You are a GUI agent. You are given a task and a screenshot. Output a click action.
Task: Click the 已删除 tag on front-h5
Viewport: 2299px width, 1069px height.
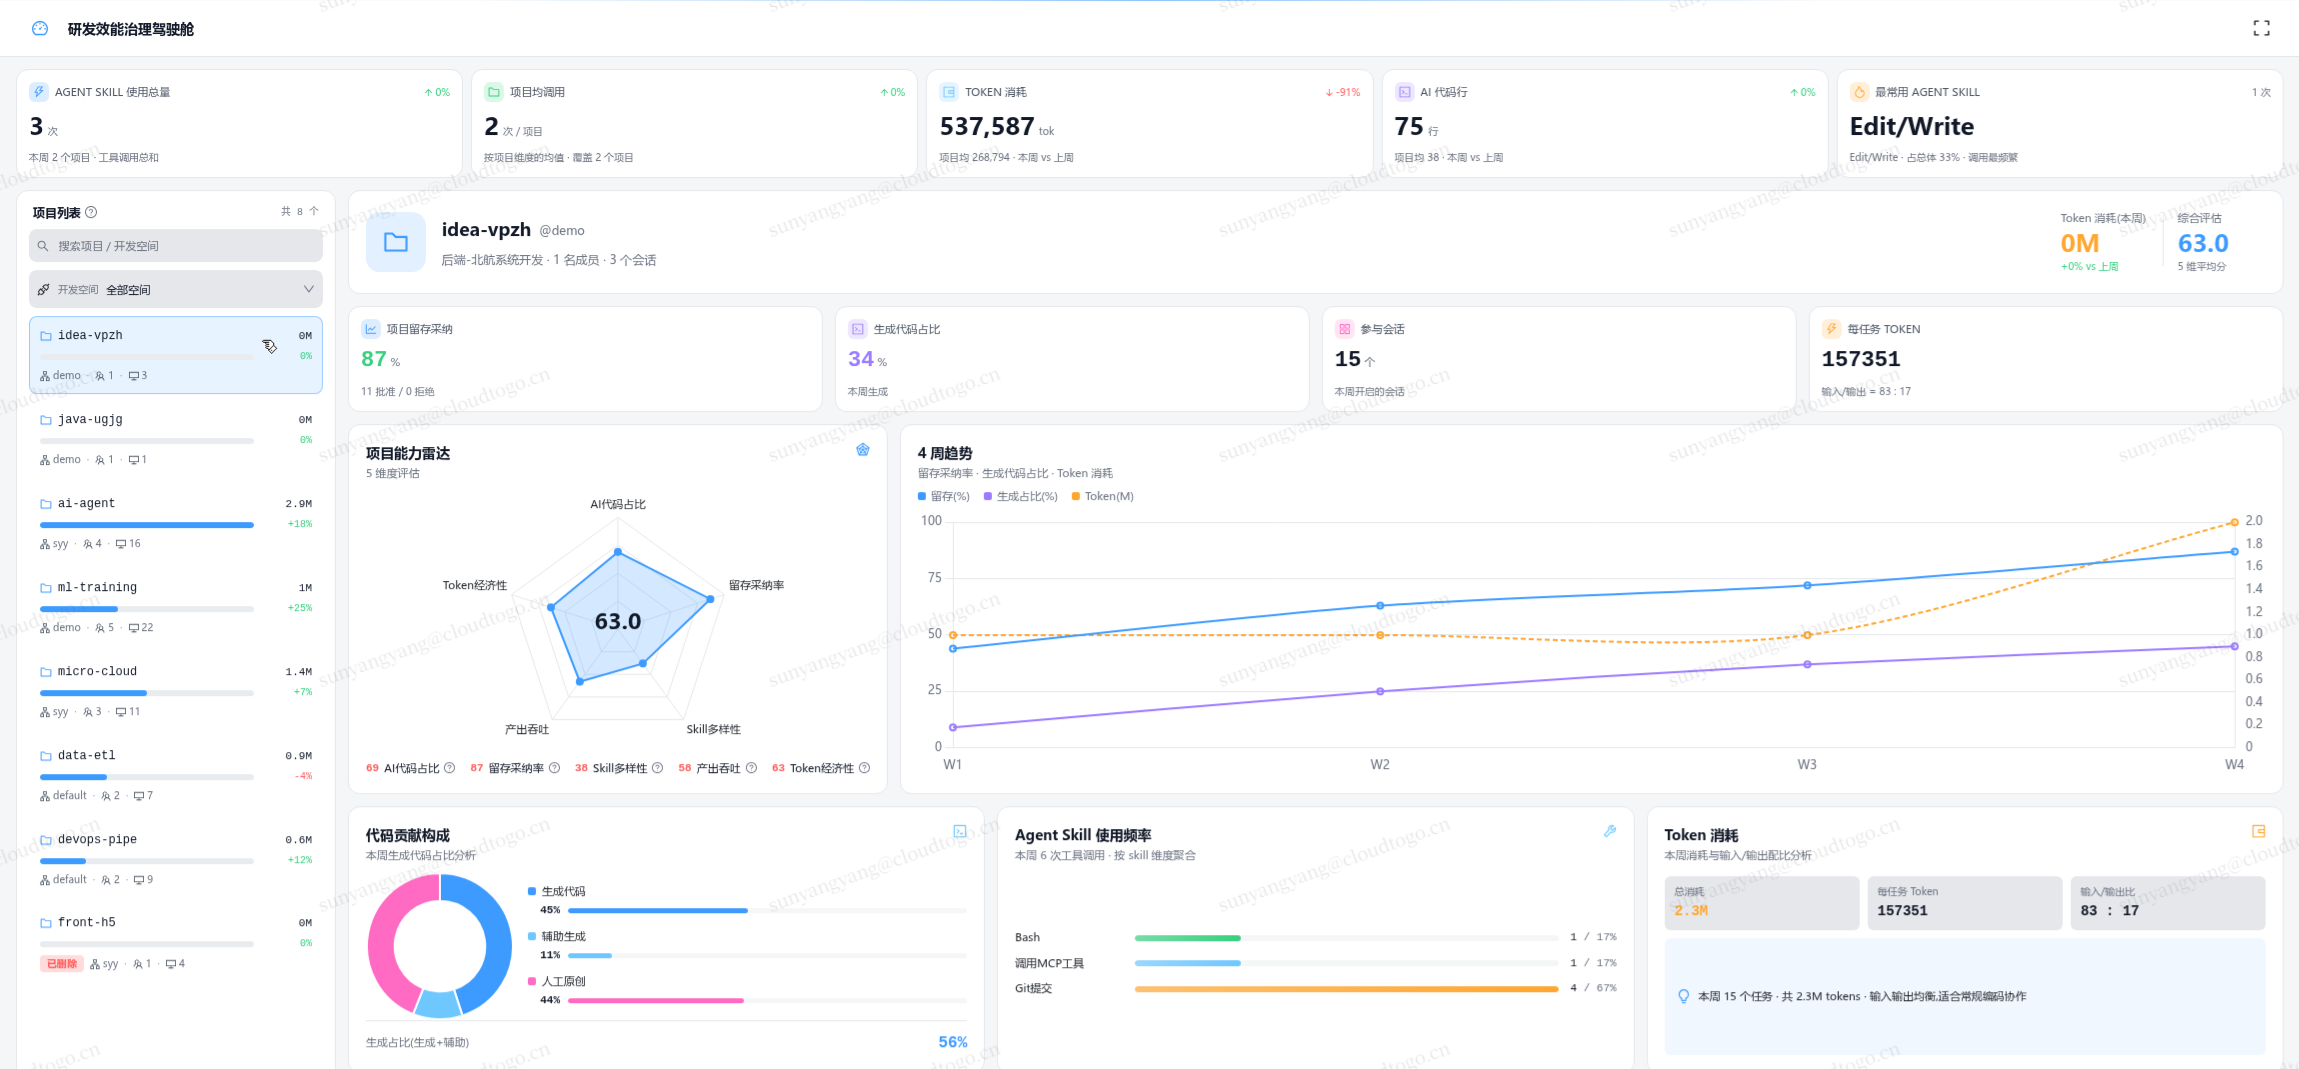pyautogui.click(x=62, y=964)
